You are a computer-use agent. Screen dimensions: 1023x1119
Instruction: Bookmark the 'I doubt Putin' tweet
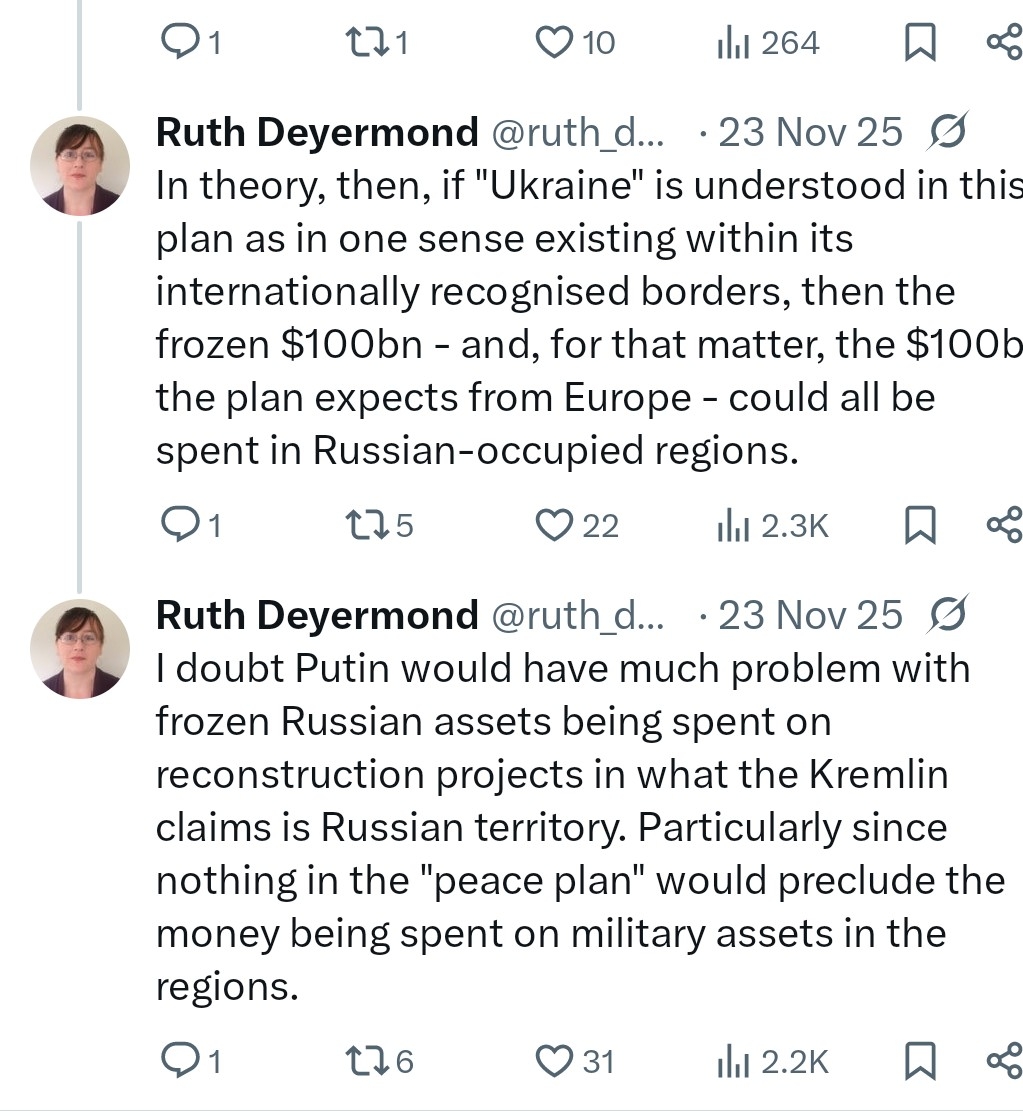(919, 1061)
